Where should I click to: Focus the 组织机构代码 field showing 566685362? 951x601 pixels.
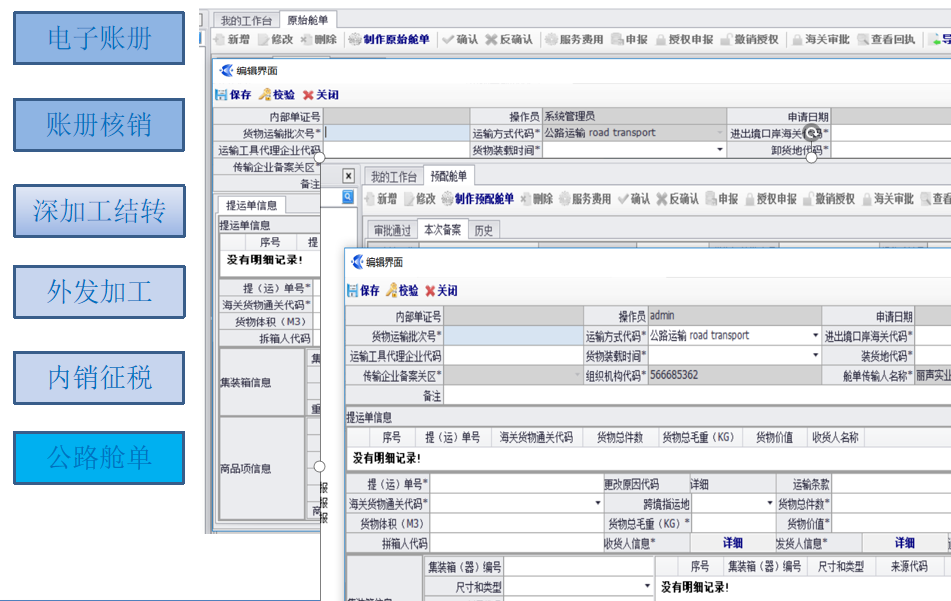coord(734,375)
